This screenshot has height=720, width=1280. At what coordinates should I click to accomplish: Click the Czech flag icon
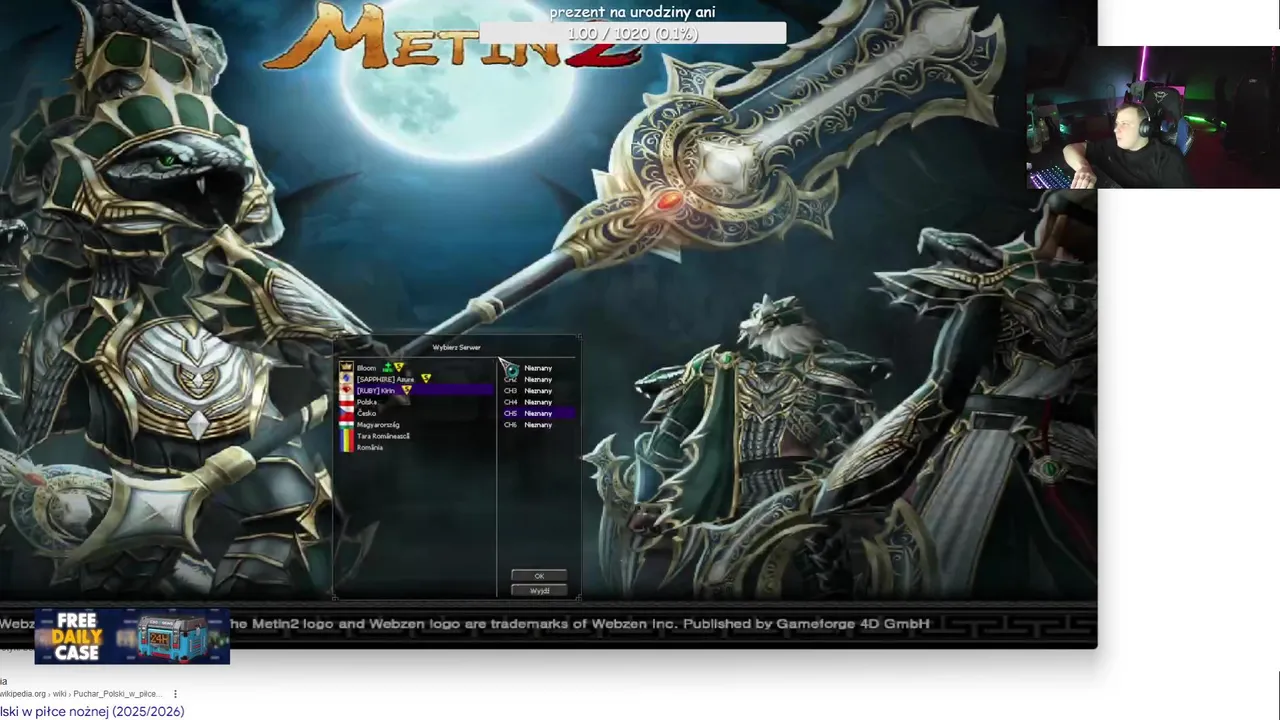click(346, 412)
